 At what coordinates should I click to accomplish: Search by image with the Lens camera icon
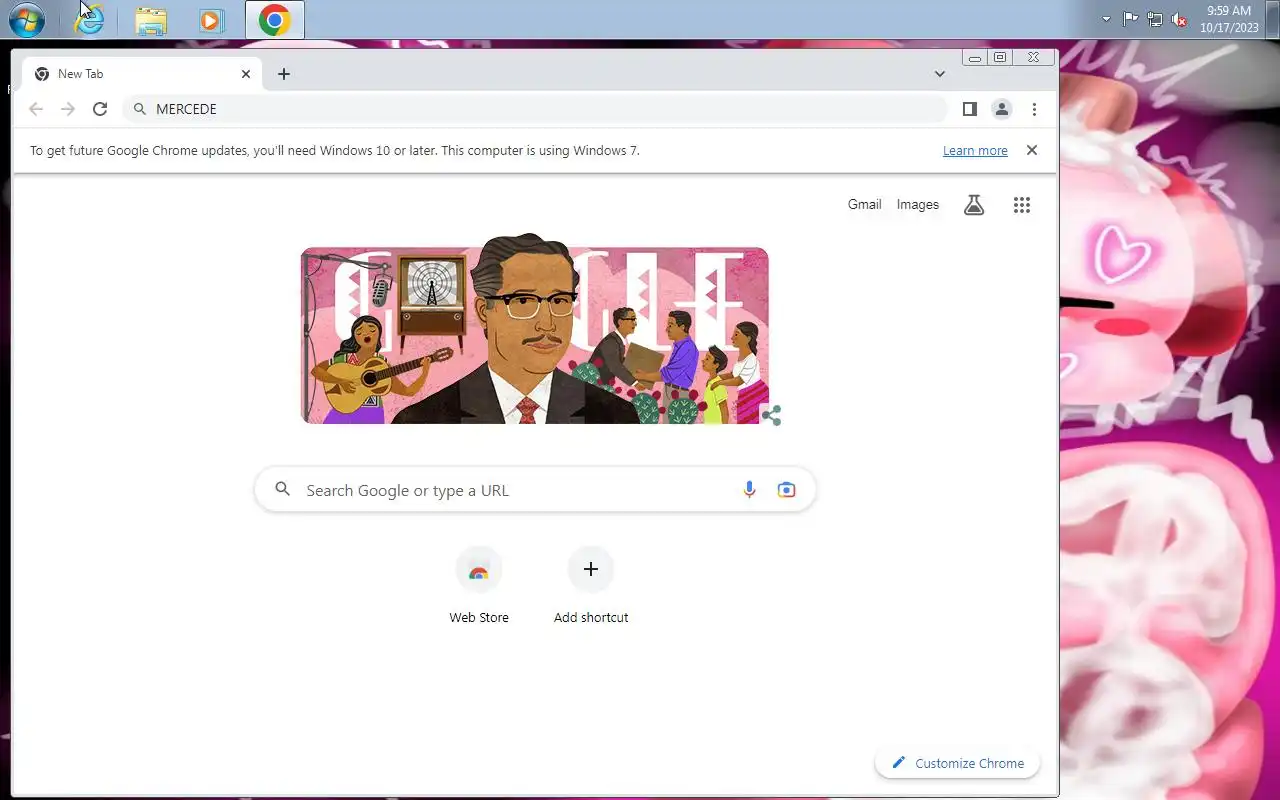(x=787, y=490)
